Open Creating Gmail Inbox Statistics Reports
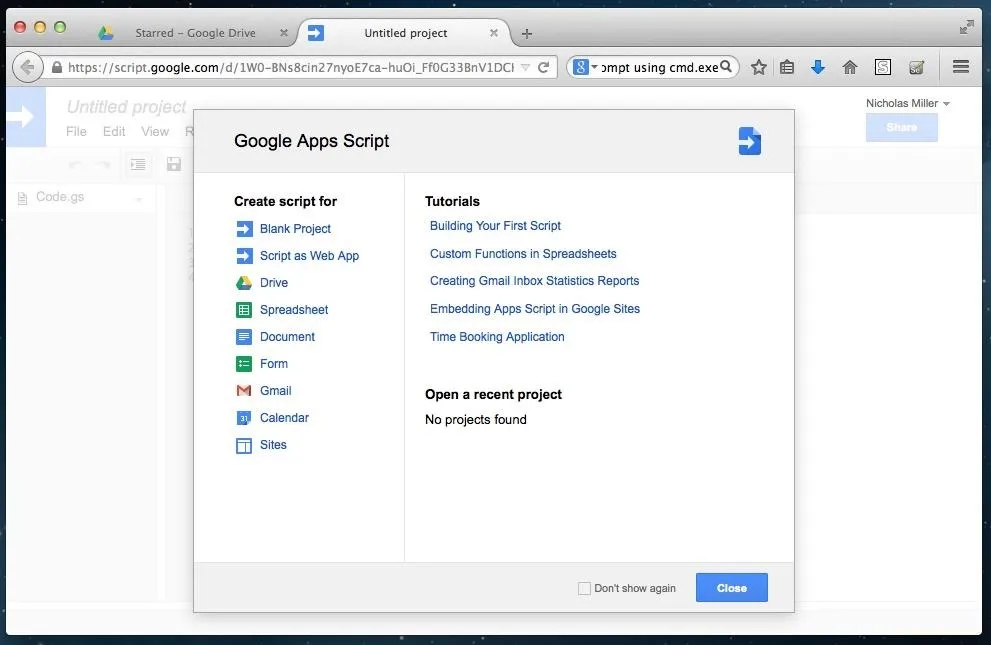 coord(535,280)
